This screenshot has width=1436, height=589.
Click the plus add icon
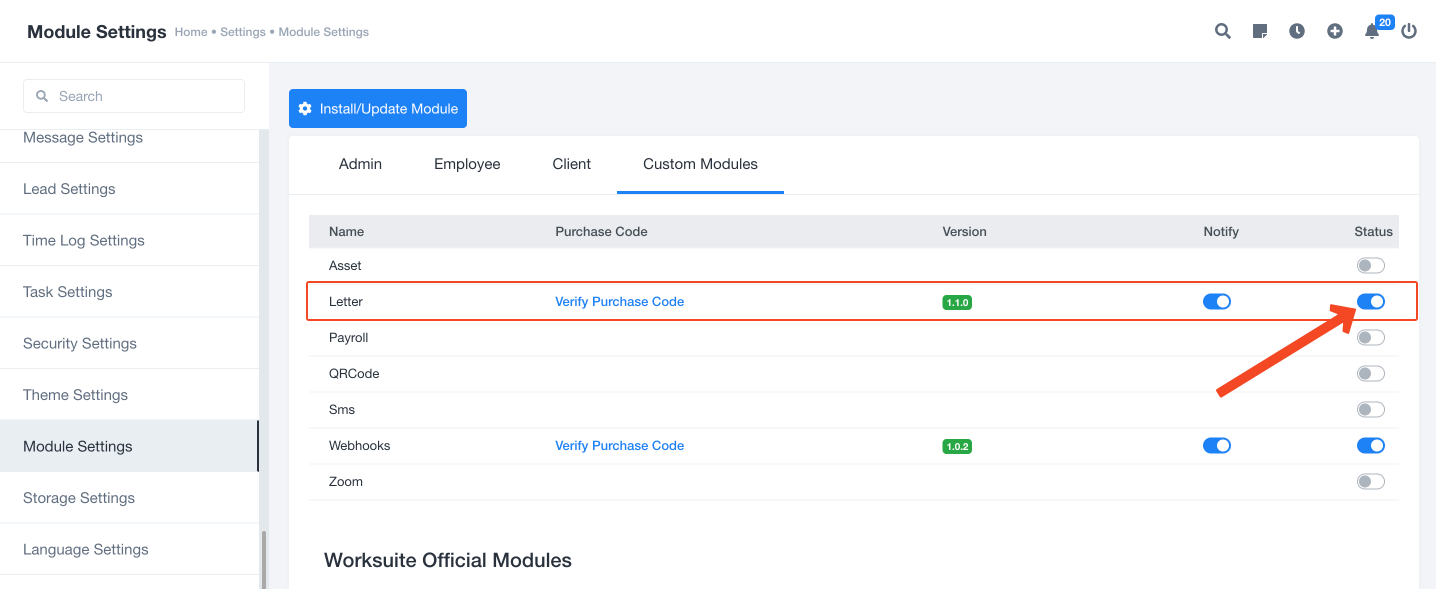(1335, 31)
